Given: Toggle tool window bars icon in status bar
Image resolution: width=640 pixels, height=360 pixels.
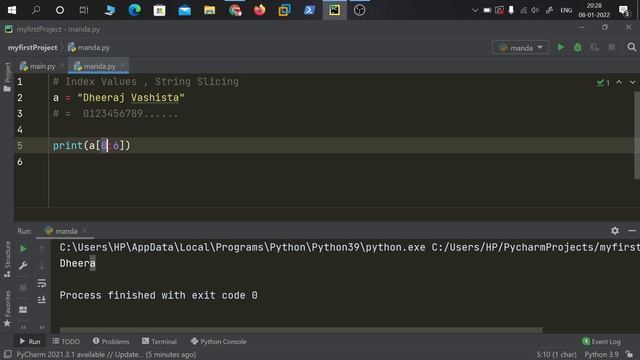Looking at the screenshot, I should (x=7, y=354).
